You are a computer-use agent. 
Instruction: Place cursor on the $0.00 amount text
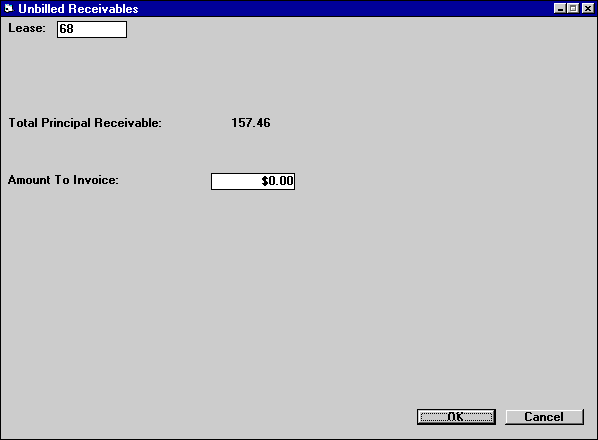[x=277, y=181]
